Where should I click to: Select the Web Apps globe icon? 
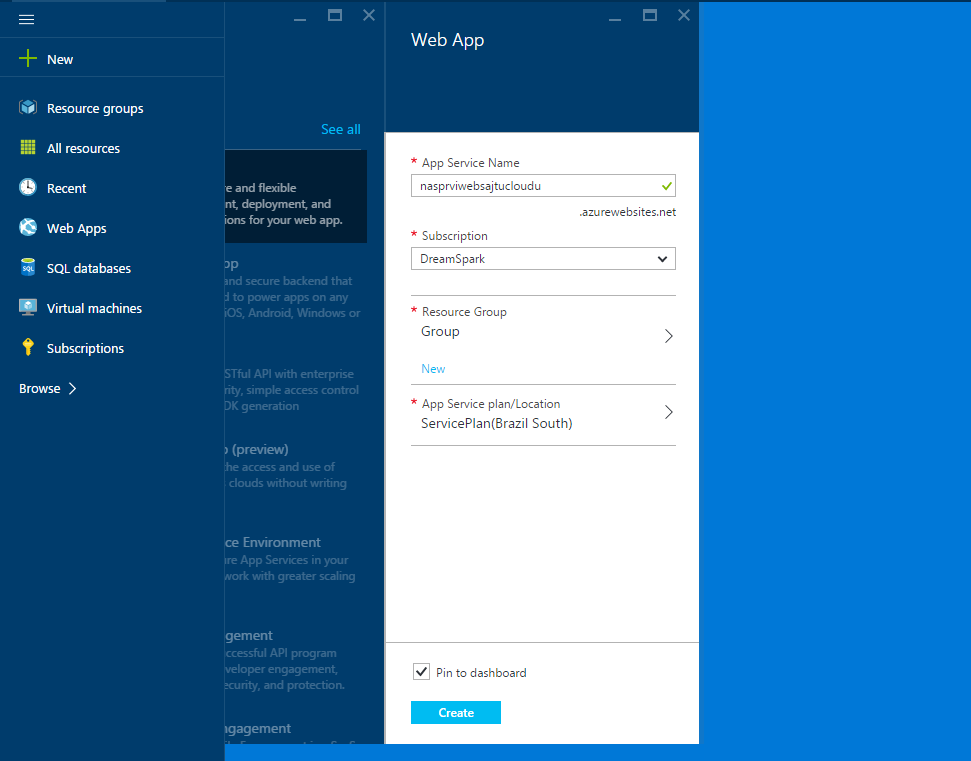[28, 227]
